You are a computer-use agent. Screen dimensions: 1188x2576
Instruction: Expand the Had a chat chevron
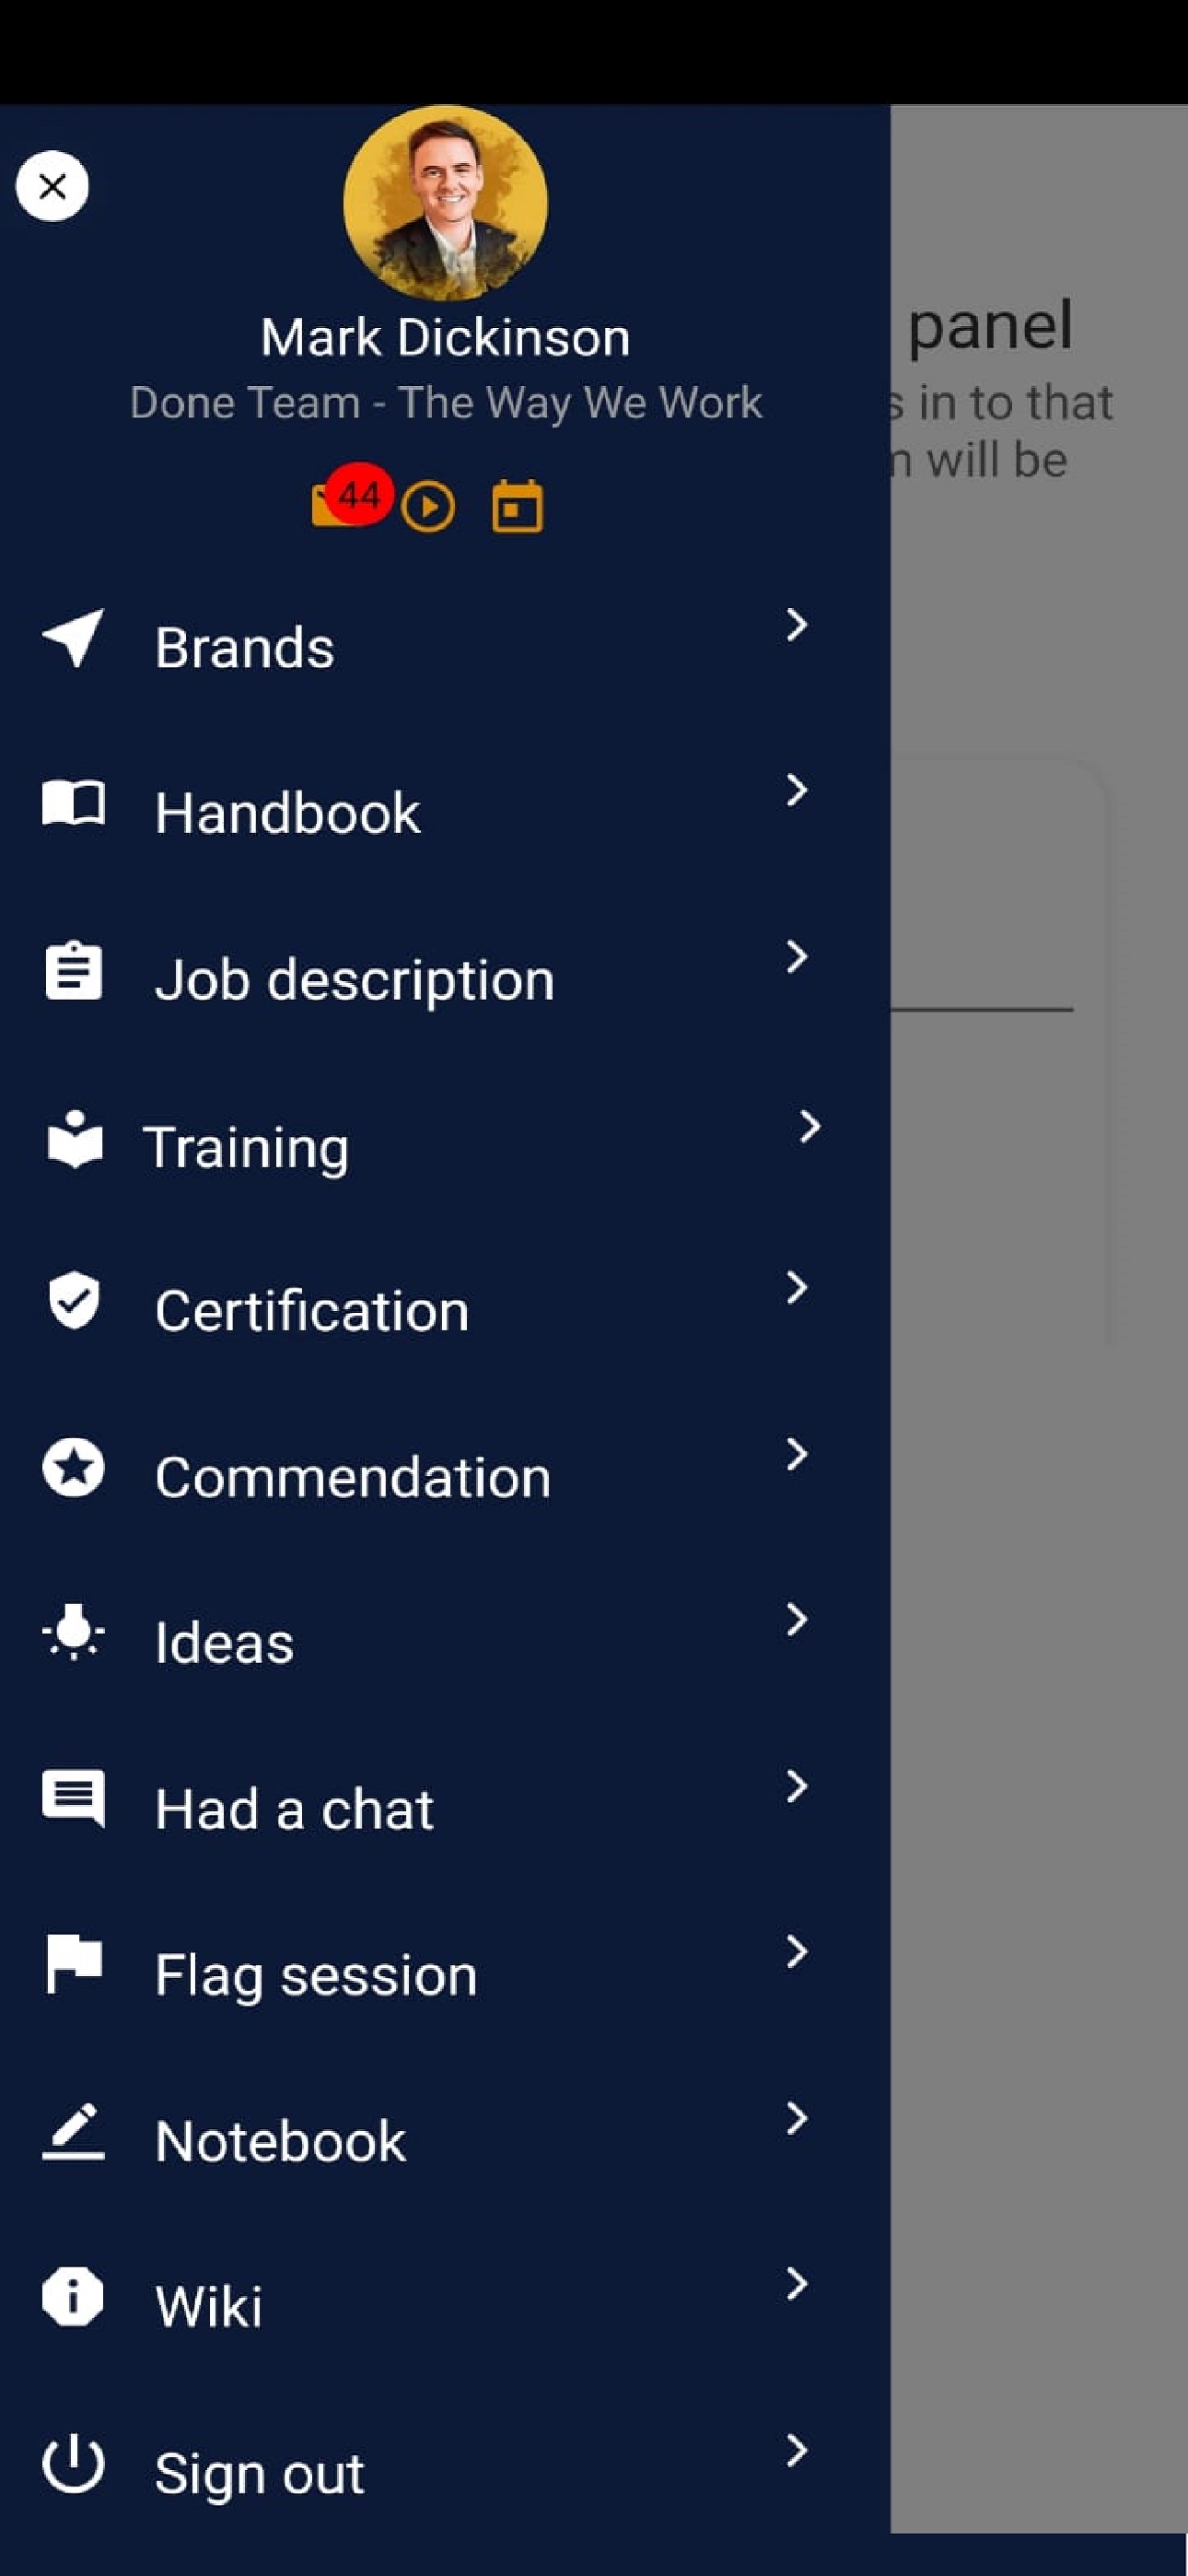click(796, 1786)
